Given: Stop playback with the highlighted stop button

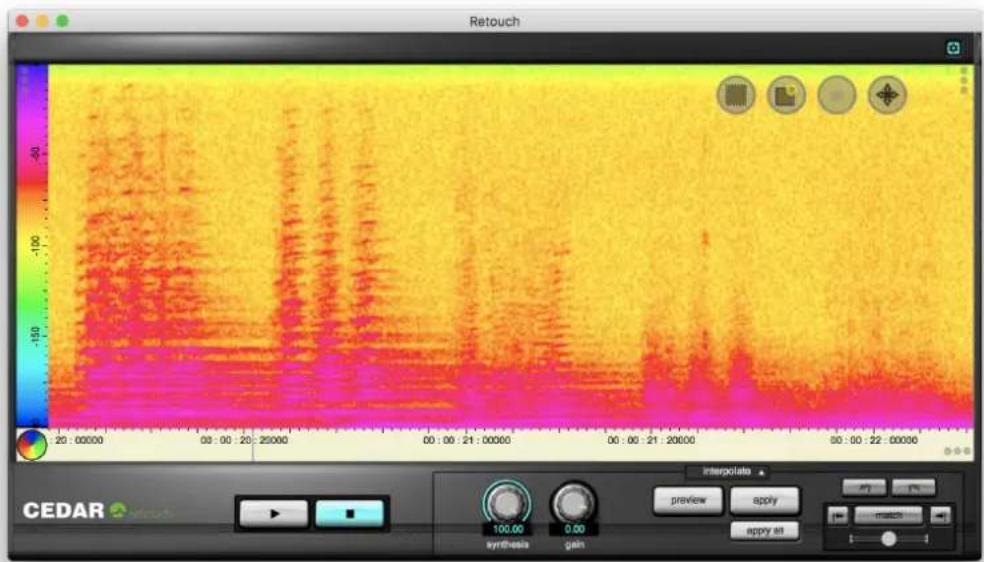Looking at the screenshot, I should [350, 514].
